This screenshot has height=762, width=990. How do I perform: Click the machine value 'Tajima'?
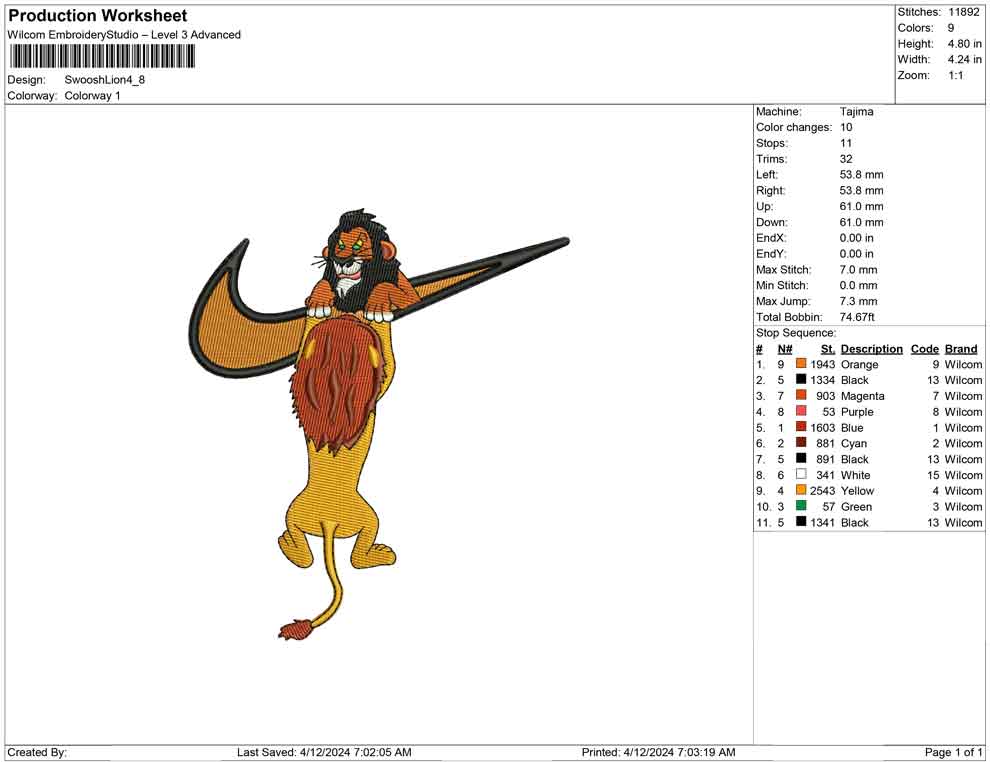click(x=856, y=112)
